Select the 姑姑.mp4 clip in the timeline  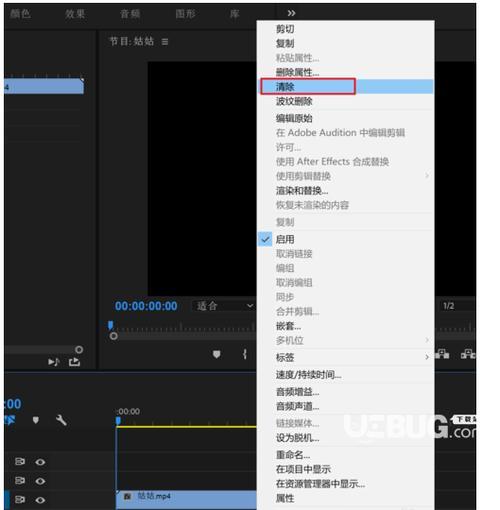click(x=187, y=499)
